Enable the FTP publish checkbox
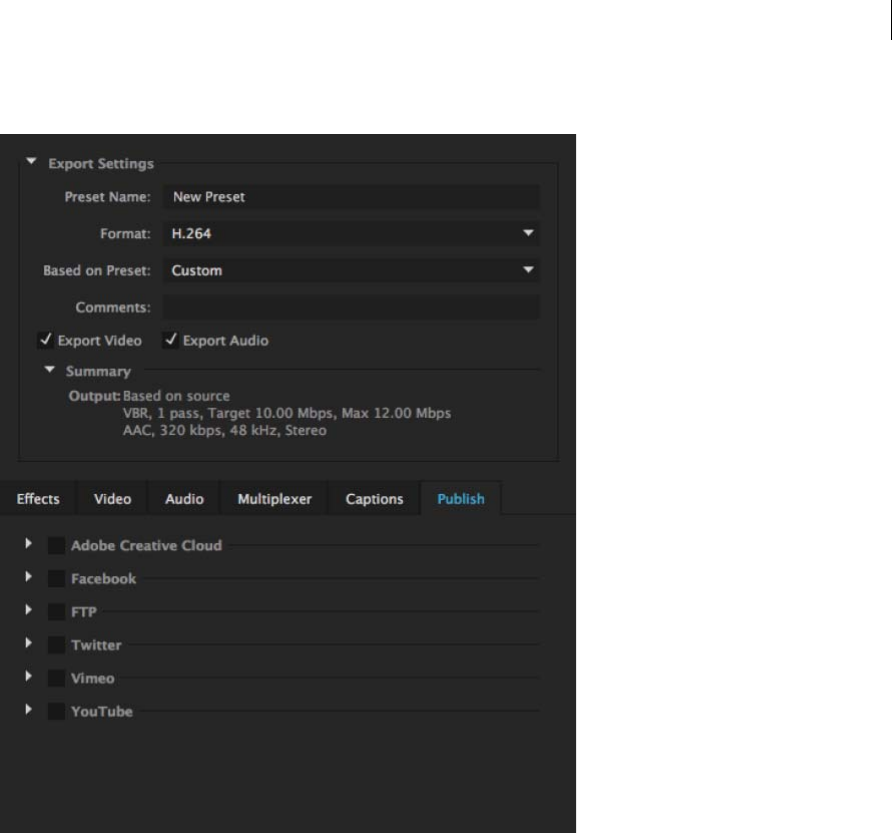 (x=56, y=612)
